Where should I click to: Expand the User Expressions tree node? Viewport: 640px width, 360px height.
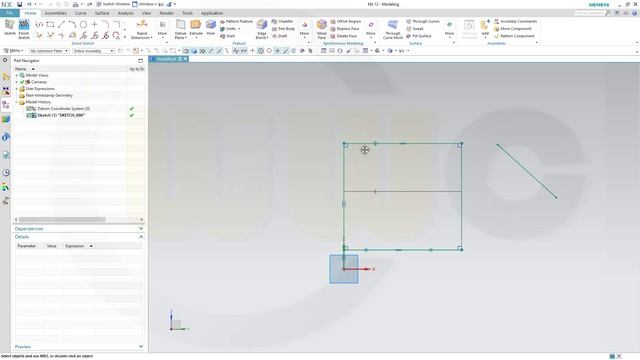click(17, 89)
